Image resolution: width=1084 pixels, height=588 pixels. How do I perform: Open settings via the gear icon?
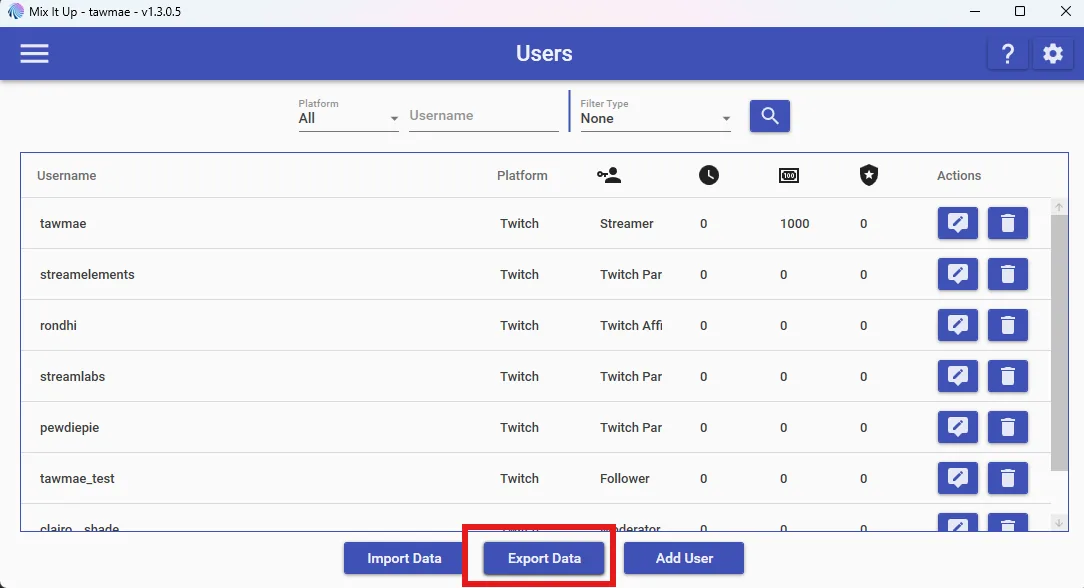tap(1052, 53)
